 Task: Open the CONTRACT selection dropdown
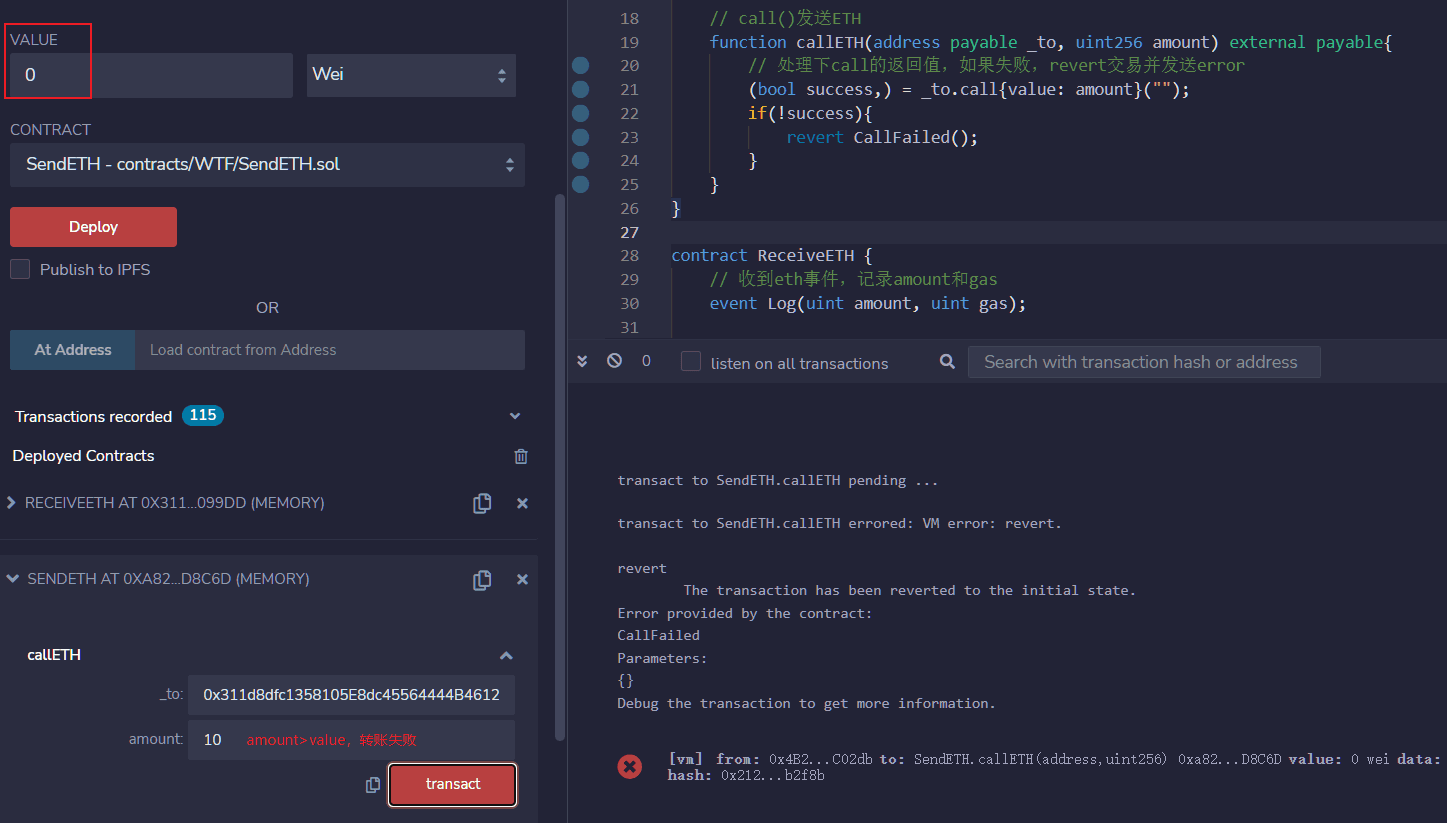267,164
